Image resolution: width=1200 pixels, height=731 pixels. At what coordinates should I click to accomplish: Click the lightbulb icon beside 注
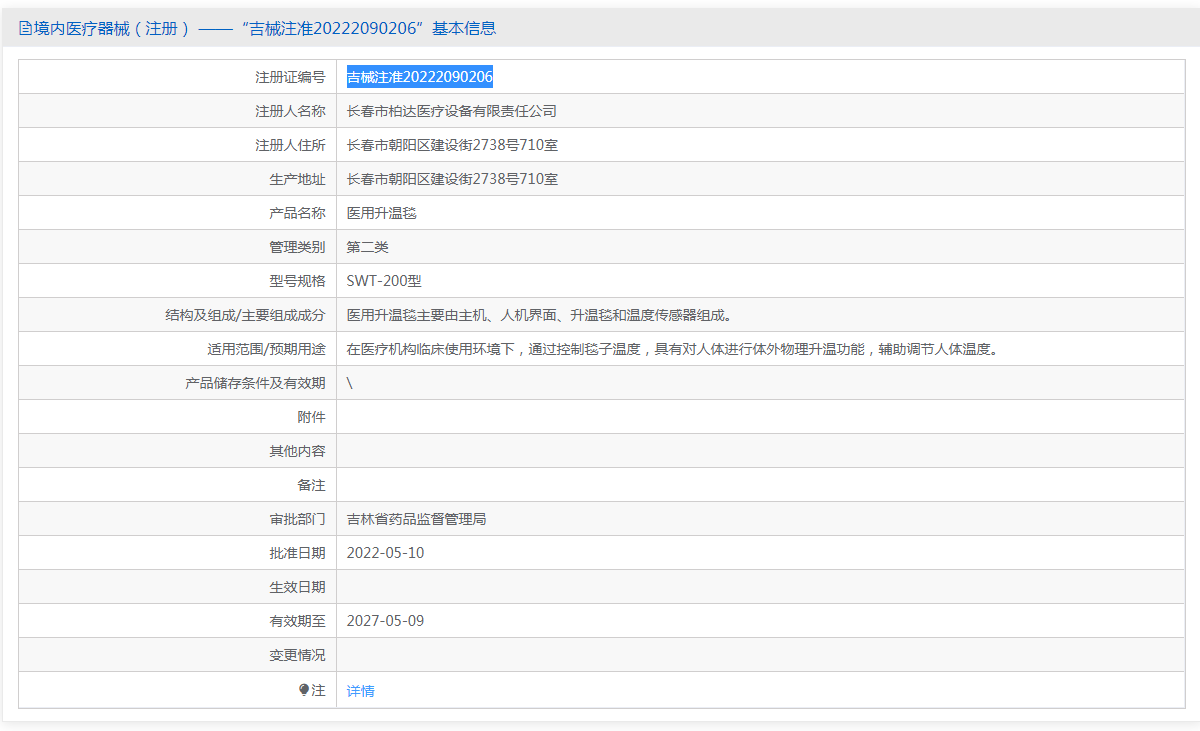tap(304, 690)
